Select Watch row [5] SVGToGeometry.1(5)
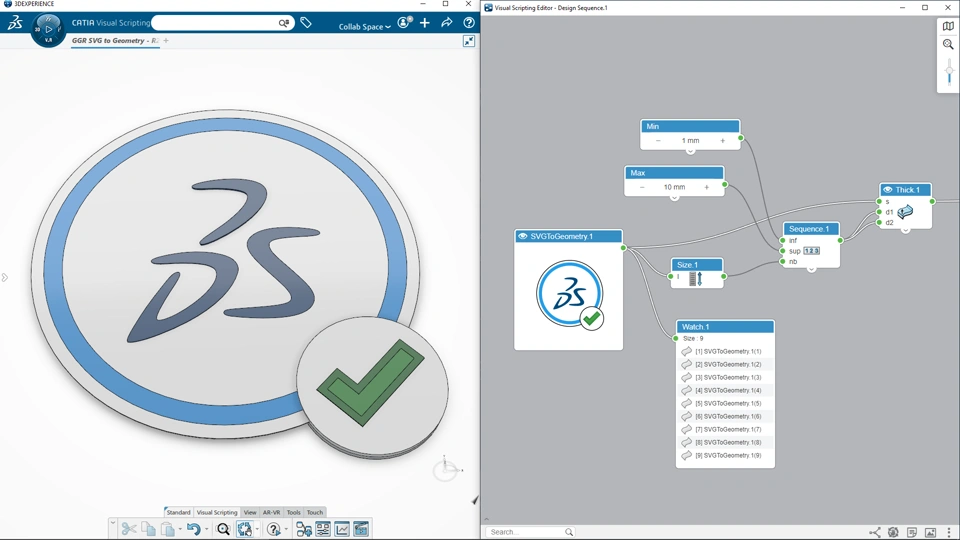Screen dimensions: 960x540 tap(725, 403)
